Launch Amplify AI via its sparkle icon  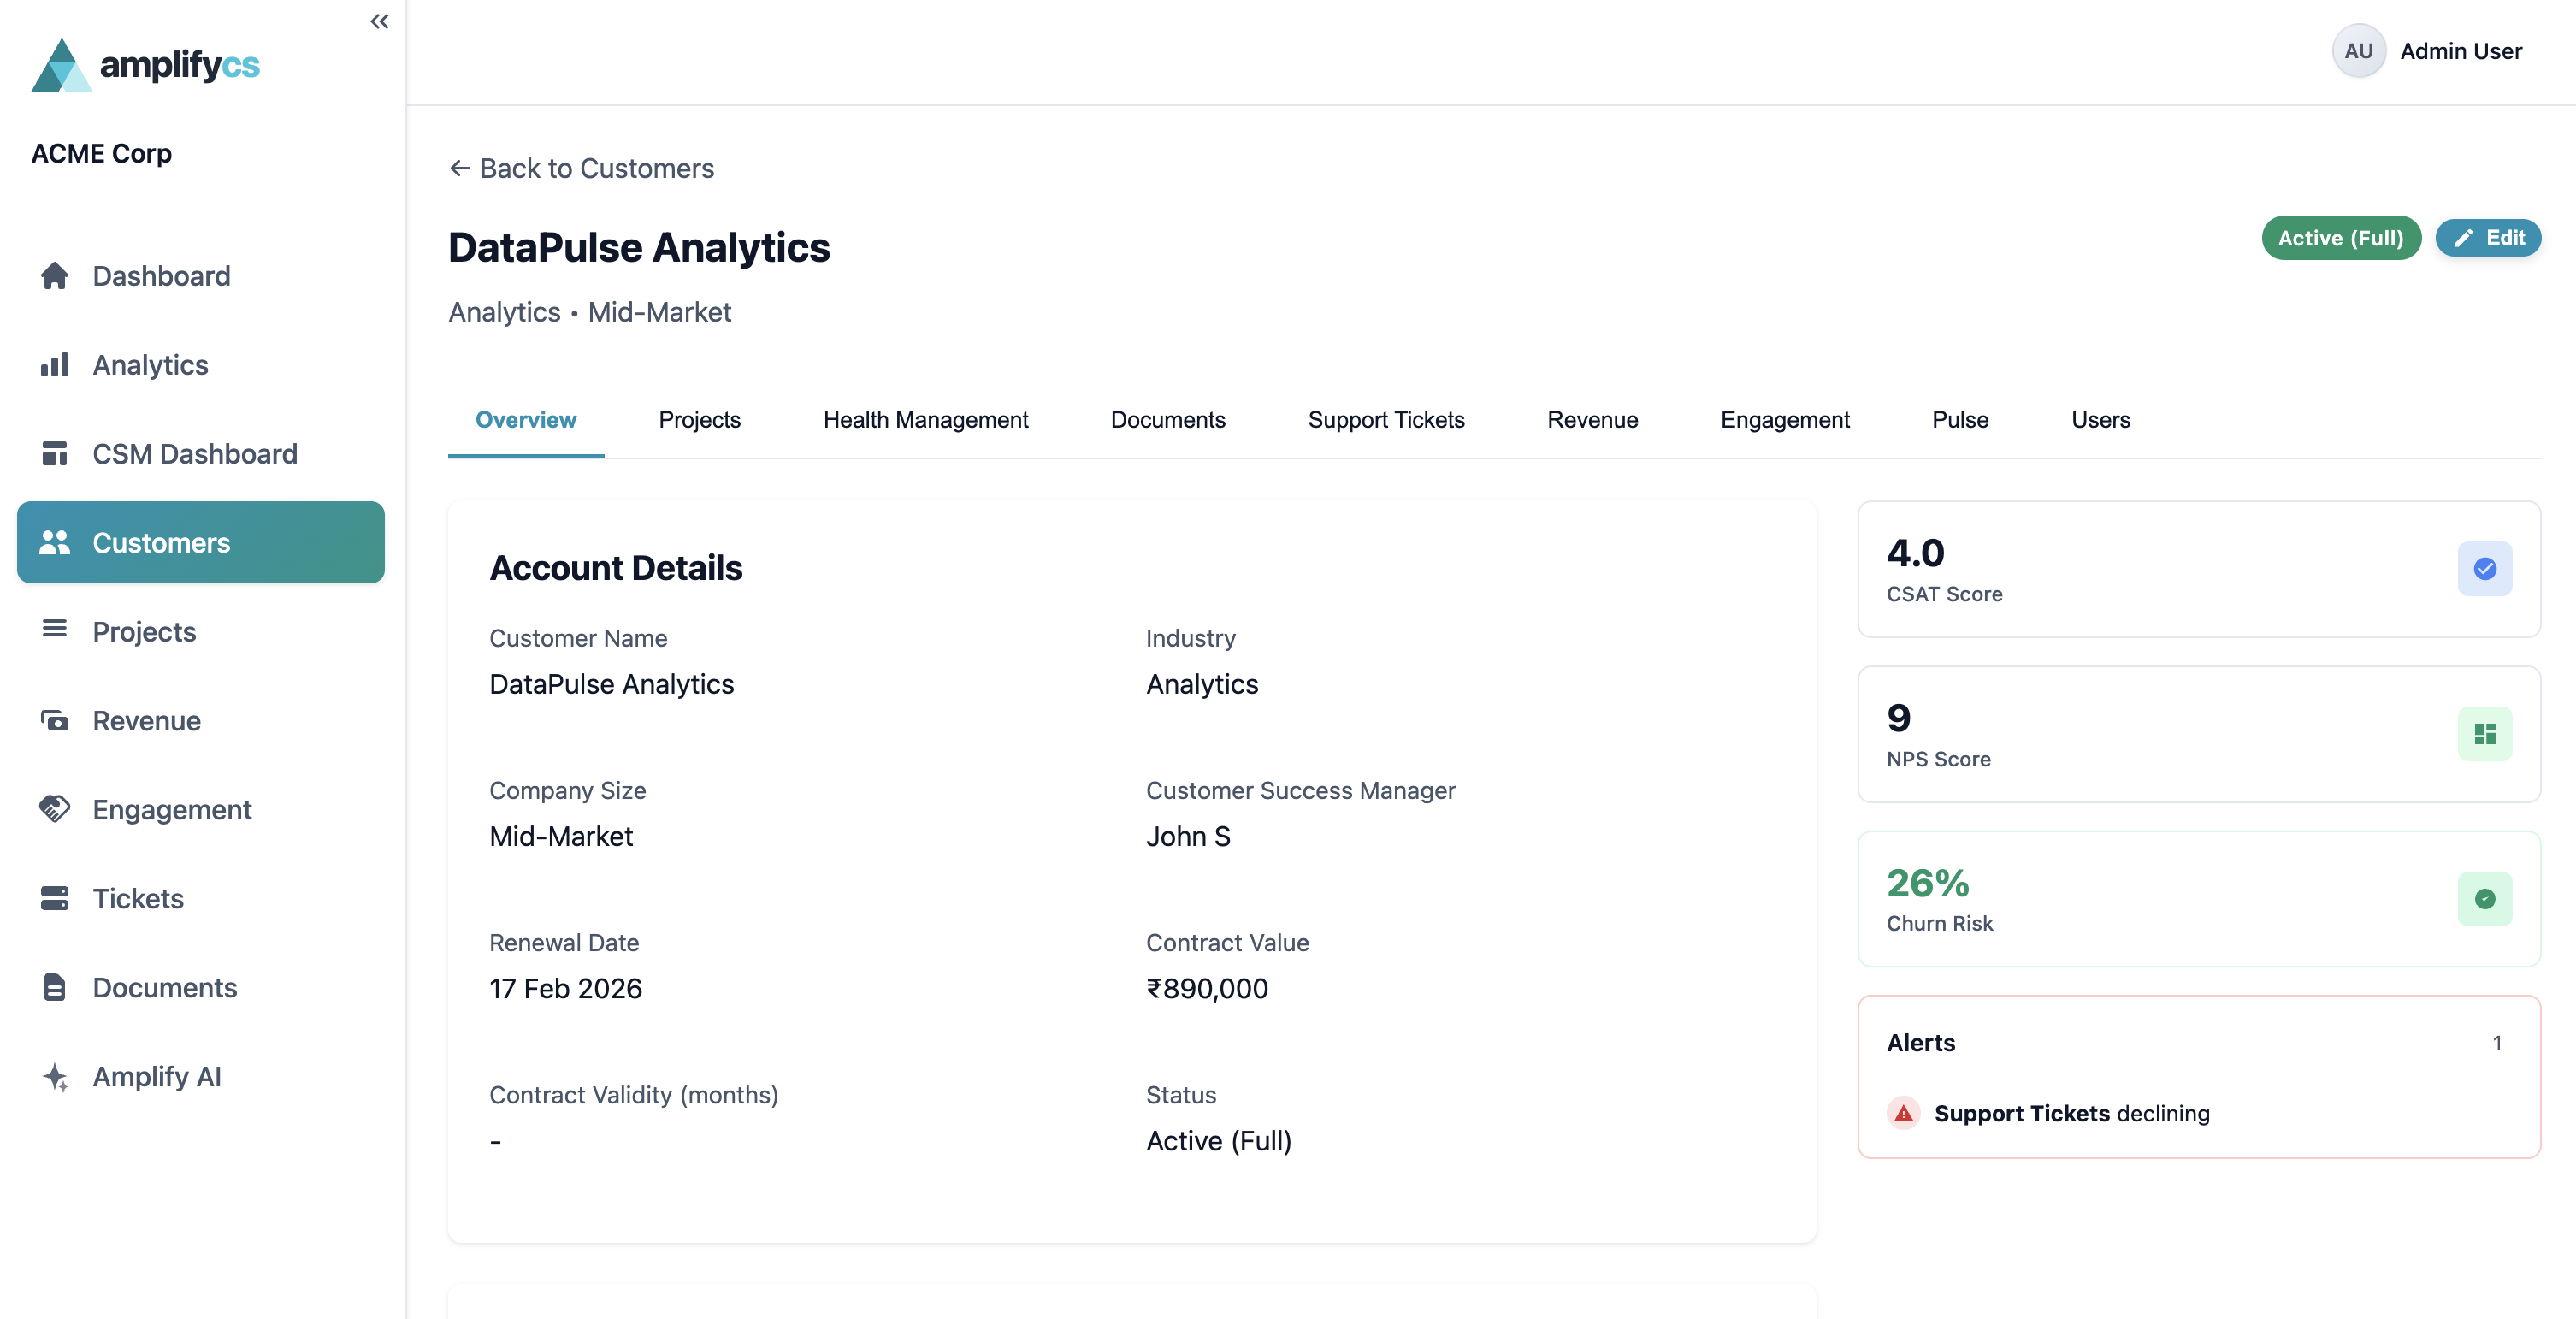click(54, 1077)
